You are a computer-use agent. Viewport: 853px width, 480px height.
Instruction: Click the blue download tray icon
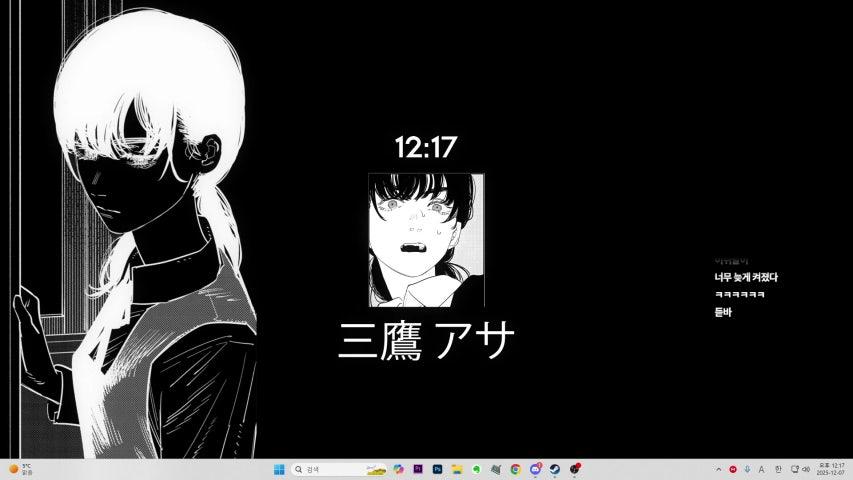click(x=747, y=469)
